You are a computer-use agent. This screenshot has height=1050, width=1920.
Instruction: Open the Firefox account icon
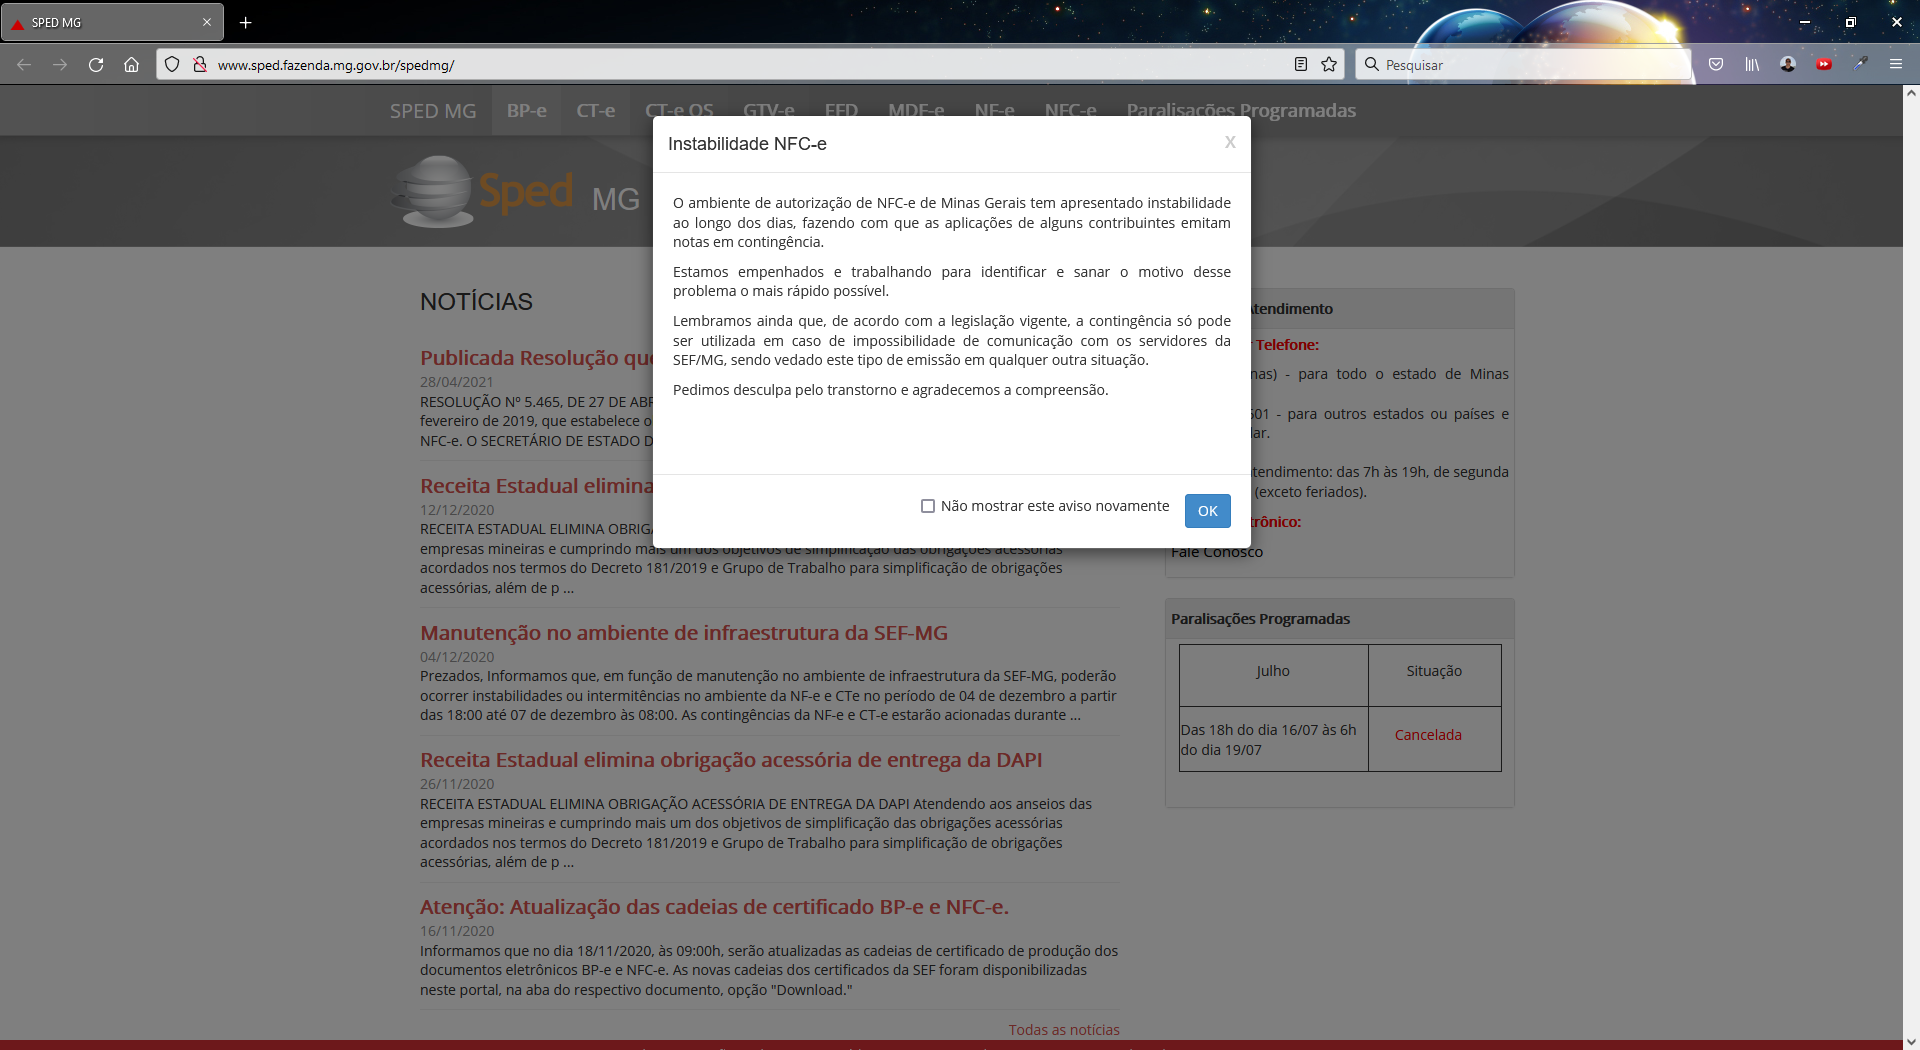[x=1788, y=65]
